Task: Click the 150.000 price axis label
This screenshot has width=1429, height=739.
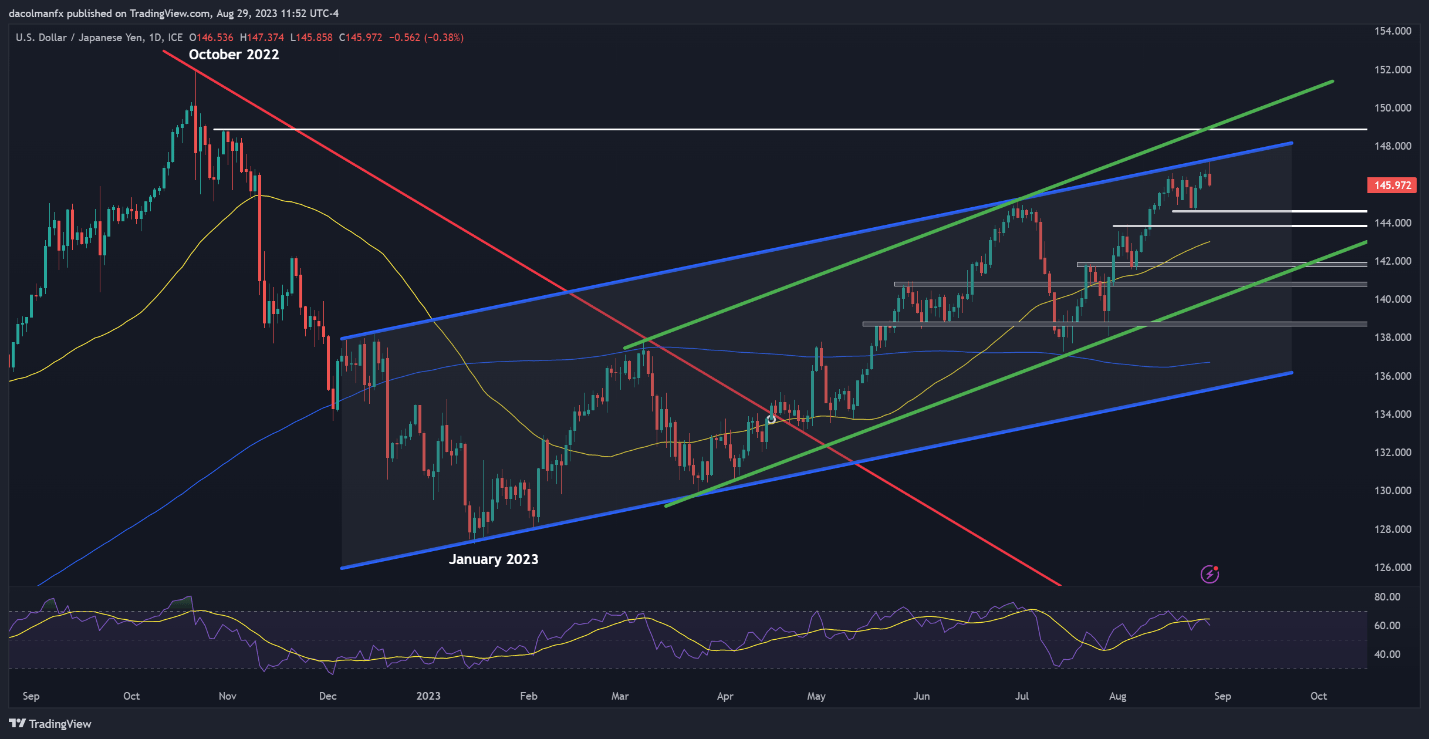Action: pyautogui.click(x=1392, y=108)
